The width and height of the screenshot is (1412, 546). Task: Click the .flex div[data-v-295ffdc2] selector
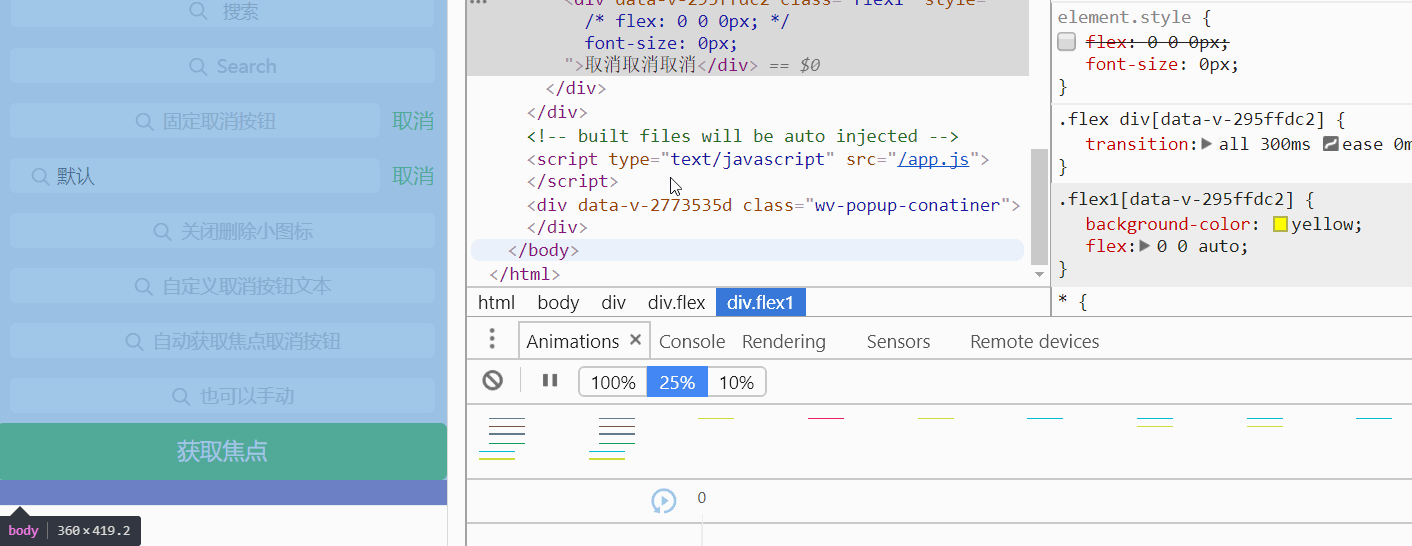tap(1193, 120)
